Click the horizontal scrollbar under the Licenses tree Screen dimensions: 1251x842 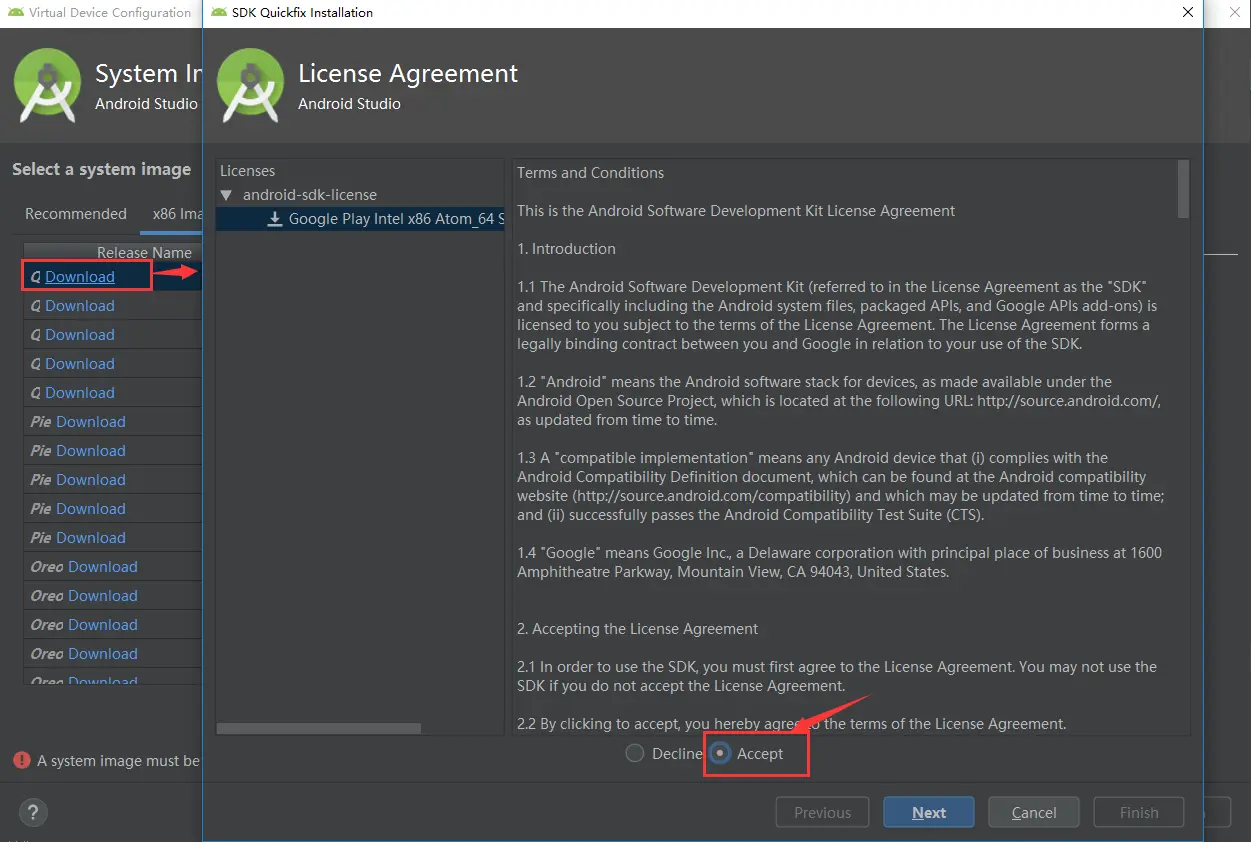pos(318,729)
